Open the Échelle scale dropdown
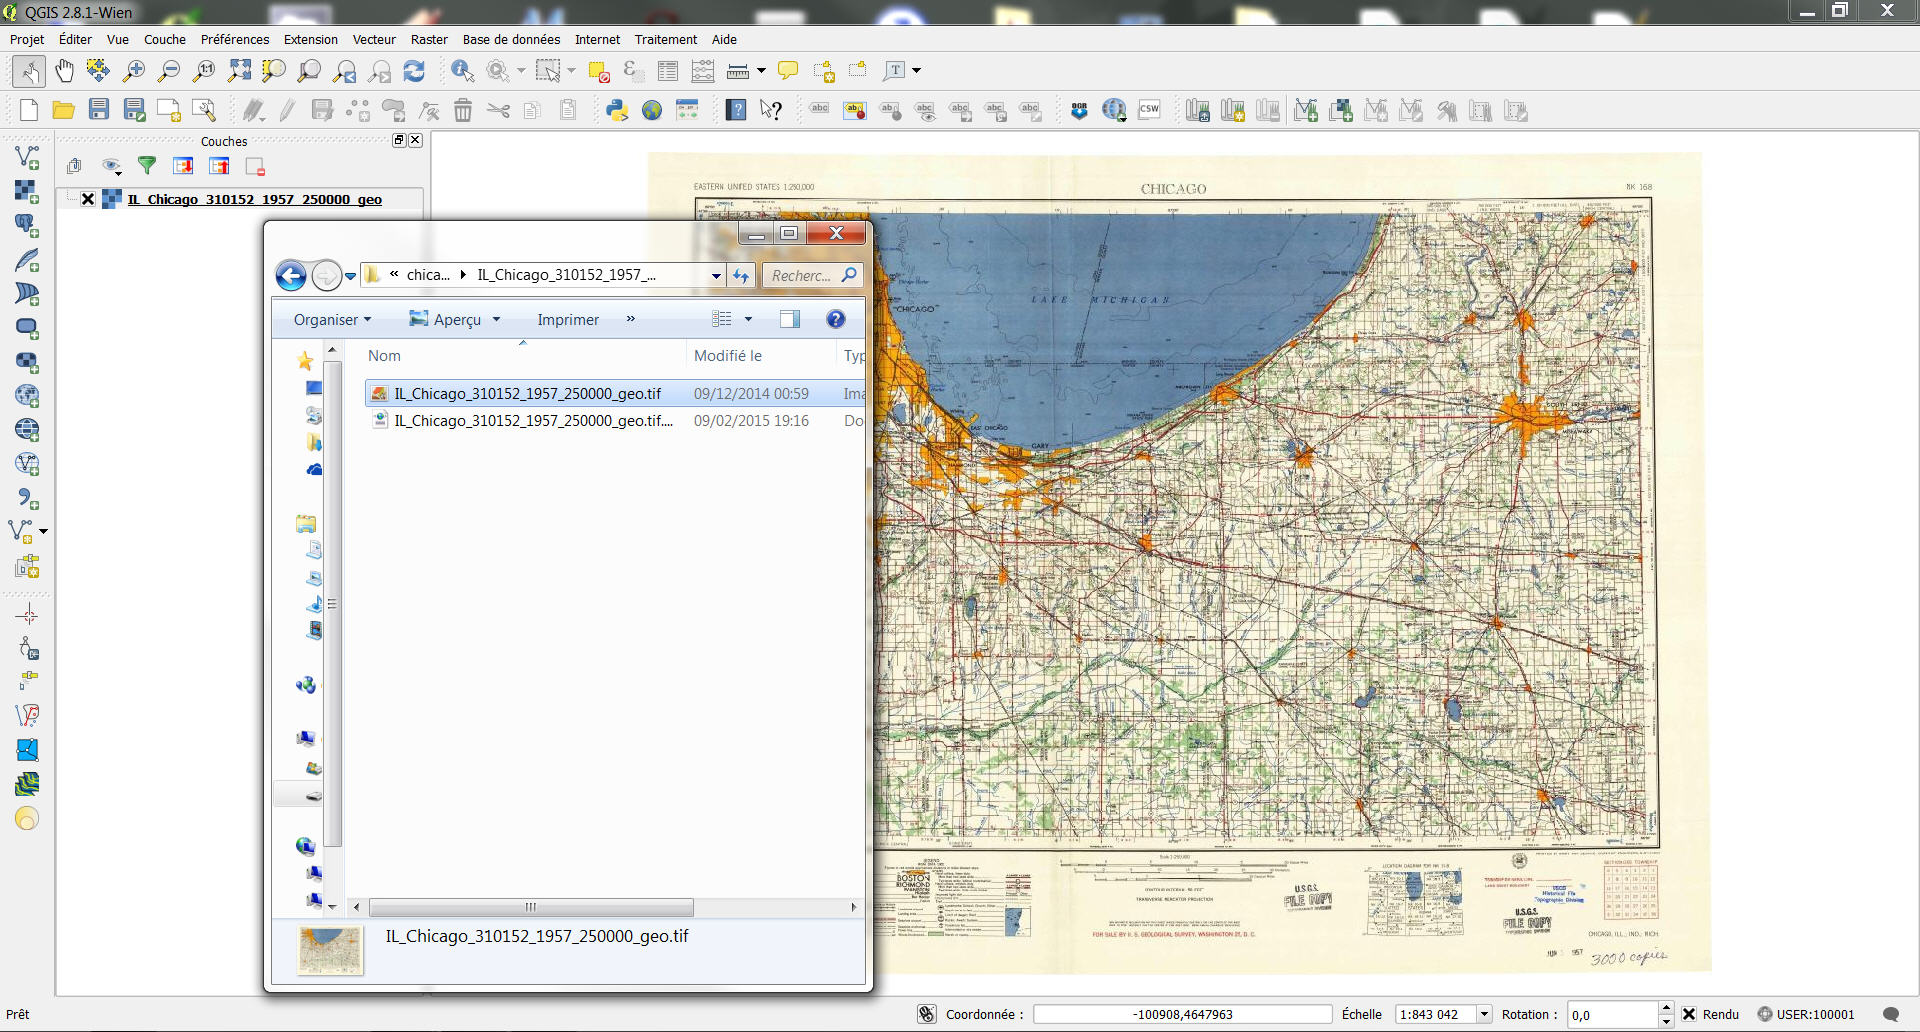Viewport: 1920px width, 1032px height. pos(1484,1014)
